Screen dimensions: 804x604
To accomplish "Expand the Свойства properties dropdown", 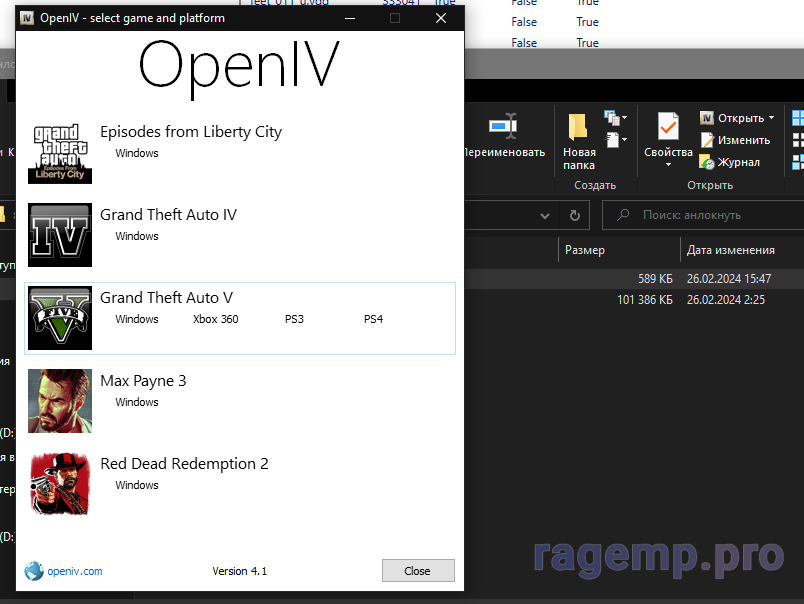I will point(668,164).
